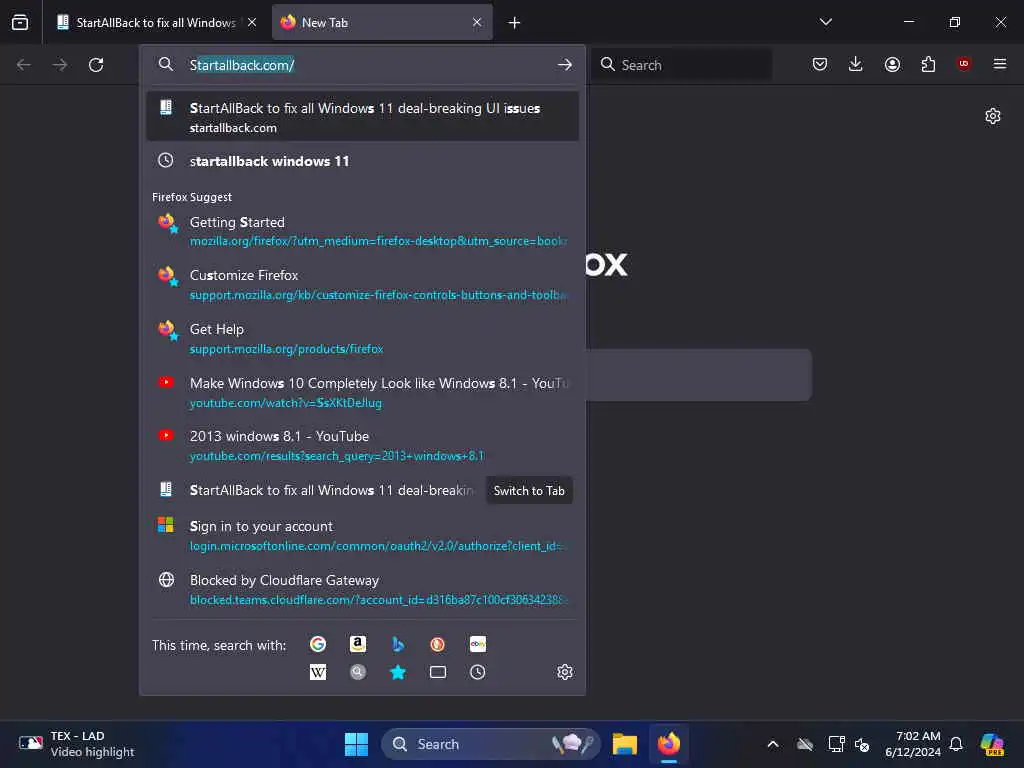
Task: Save to Pocket
Action: [820, 64]
